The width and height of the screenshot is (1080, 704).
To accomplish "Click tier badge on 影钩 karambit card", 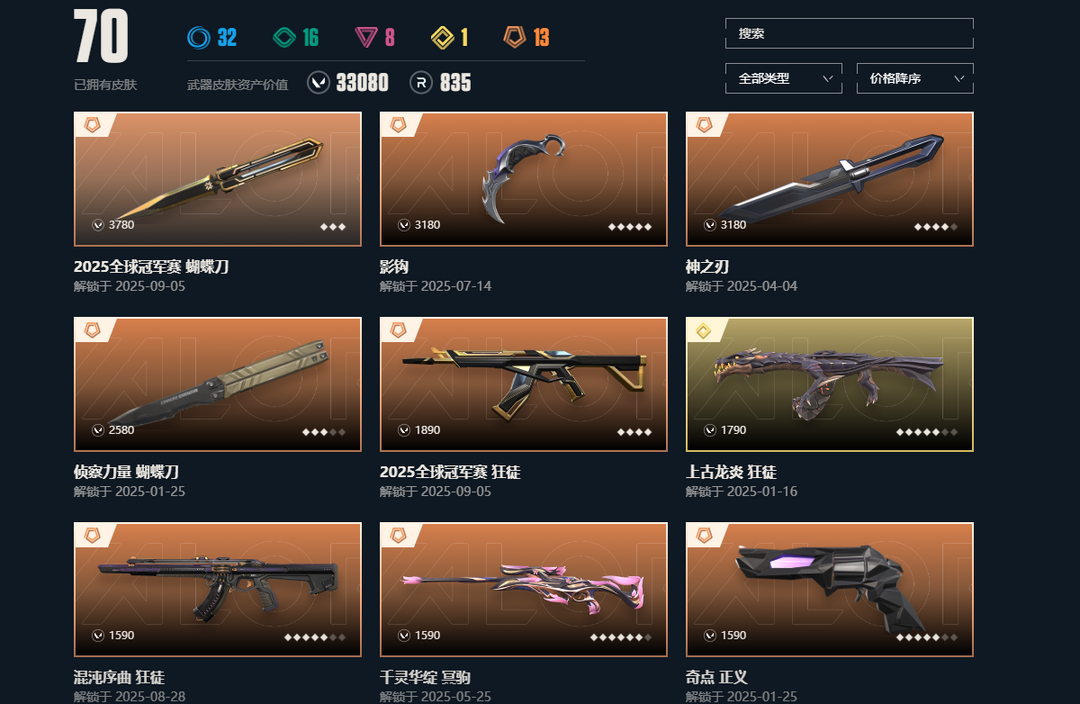I will coord(398,125).
